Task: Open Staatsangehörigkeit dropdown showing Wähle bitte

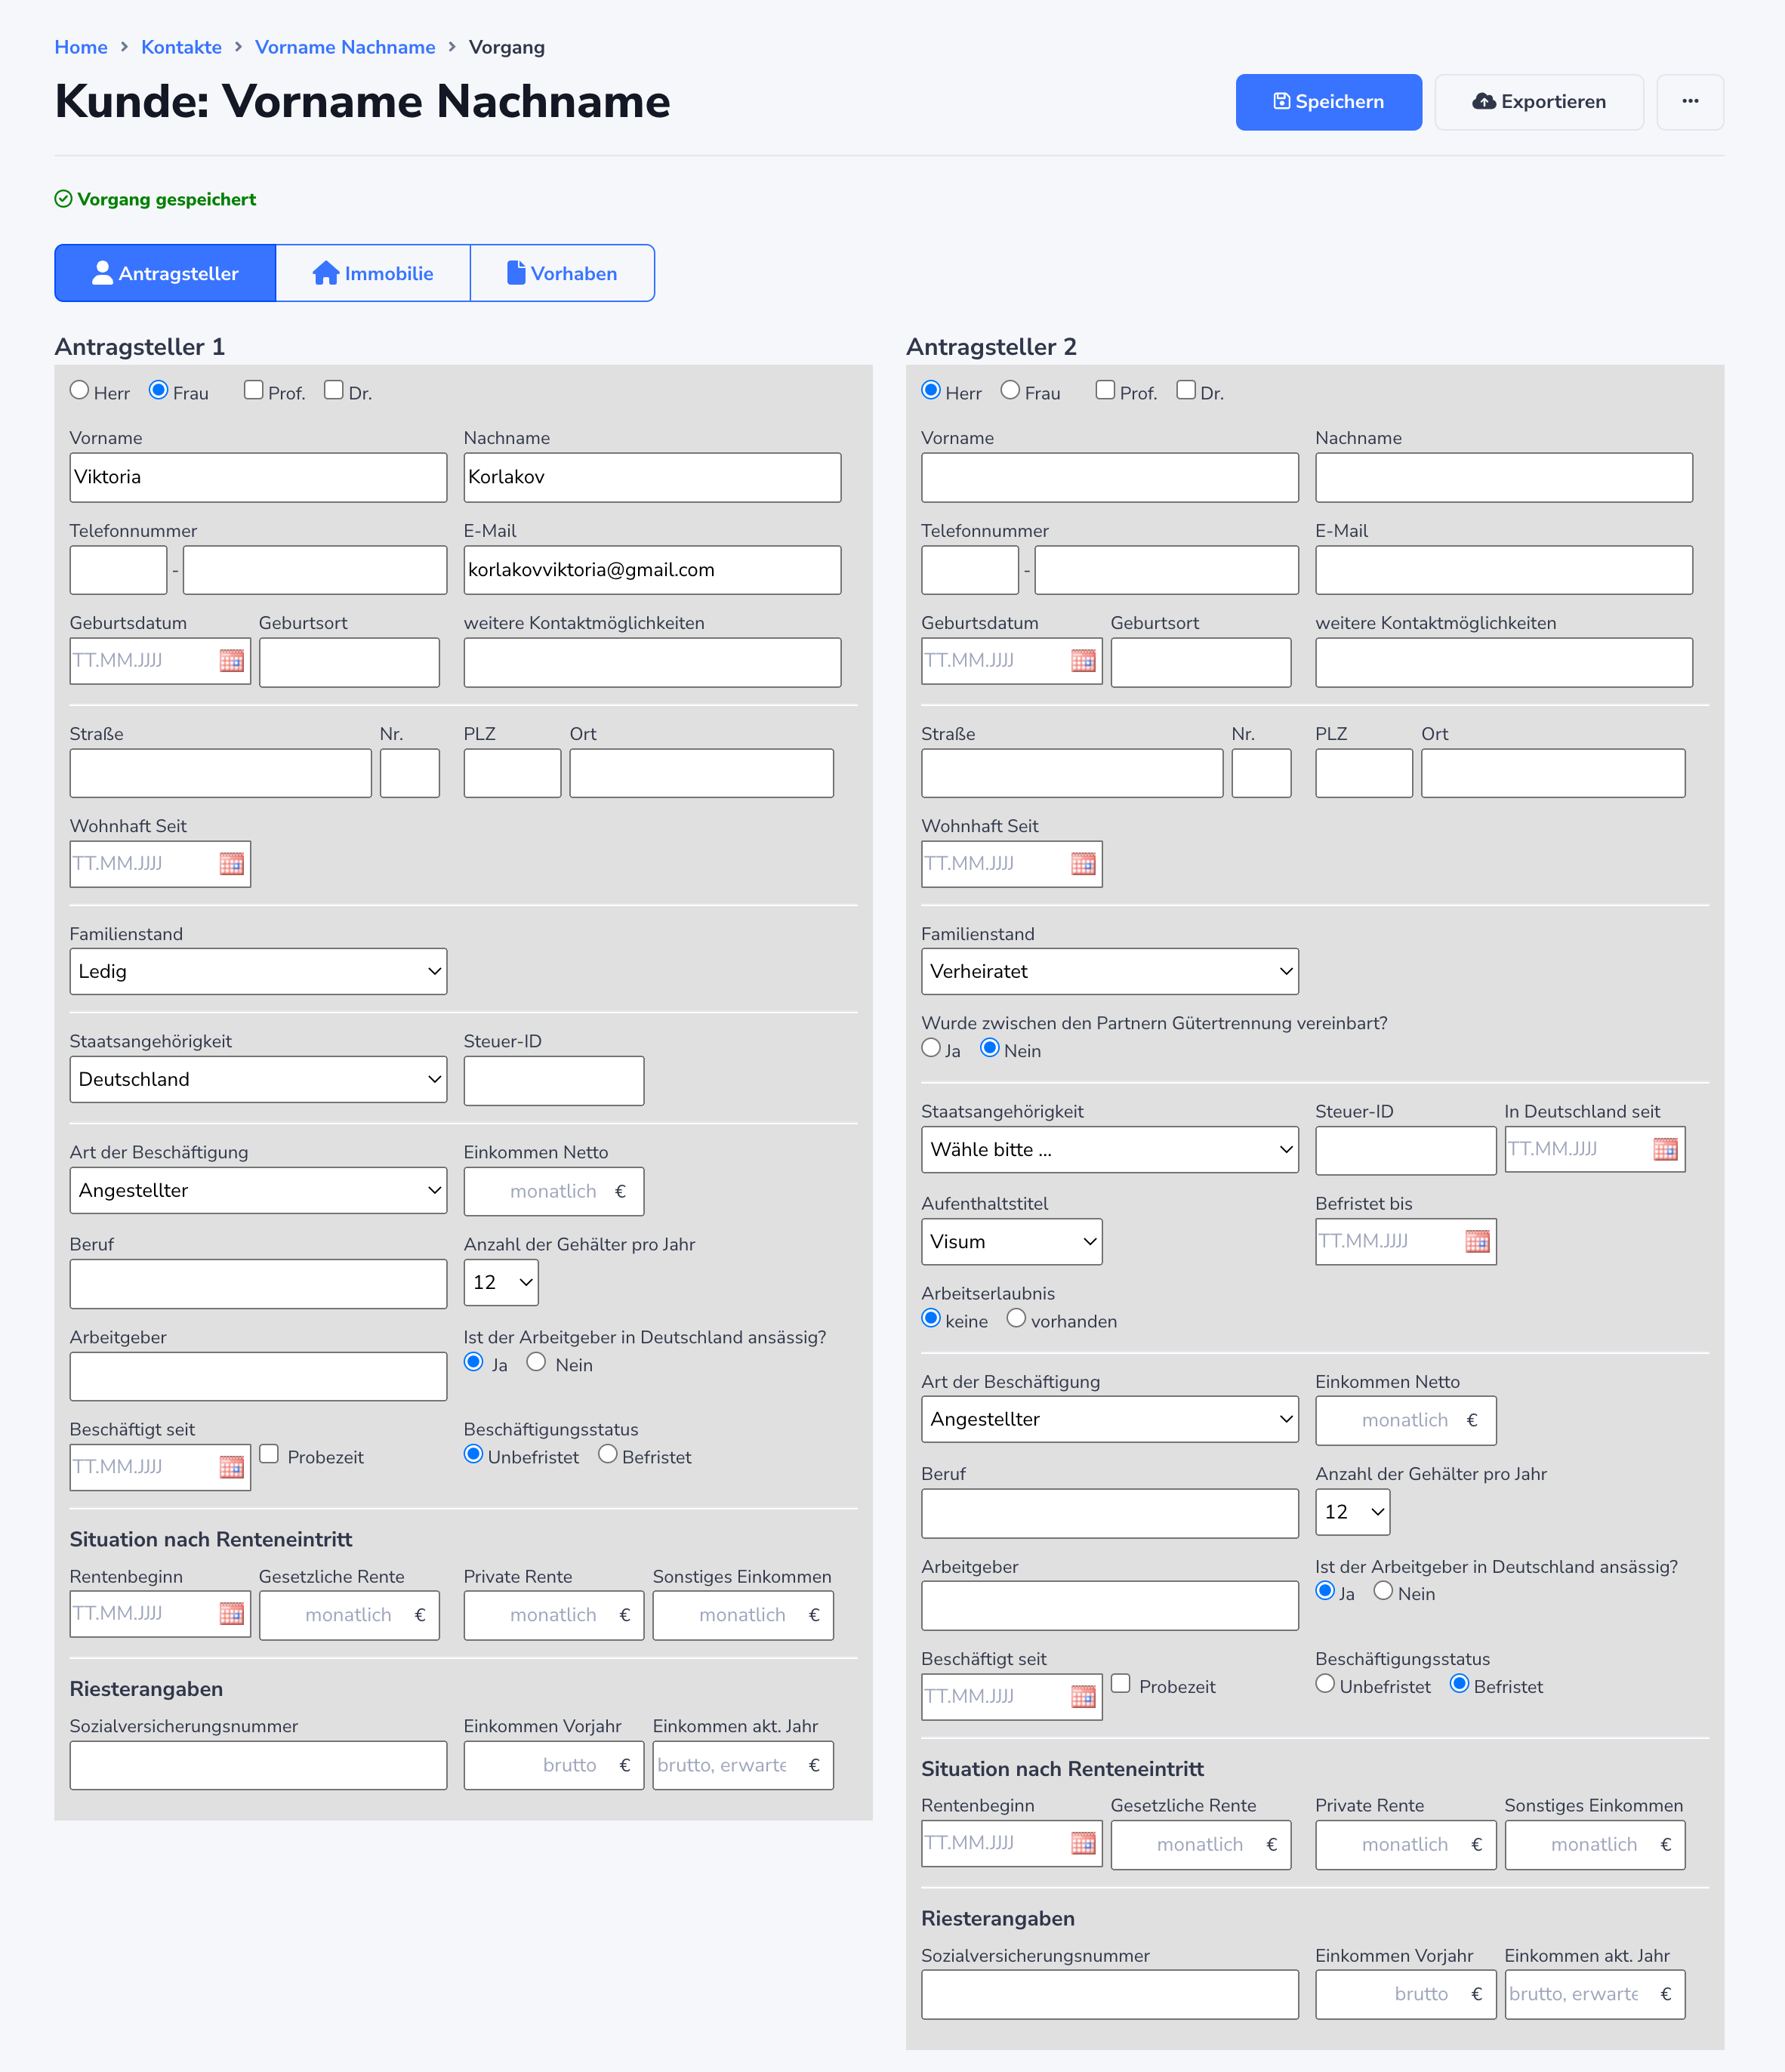Action: point(1109,1150)
